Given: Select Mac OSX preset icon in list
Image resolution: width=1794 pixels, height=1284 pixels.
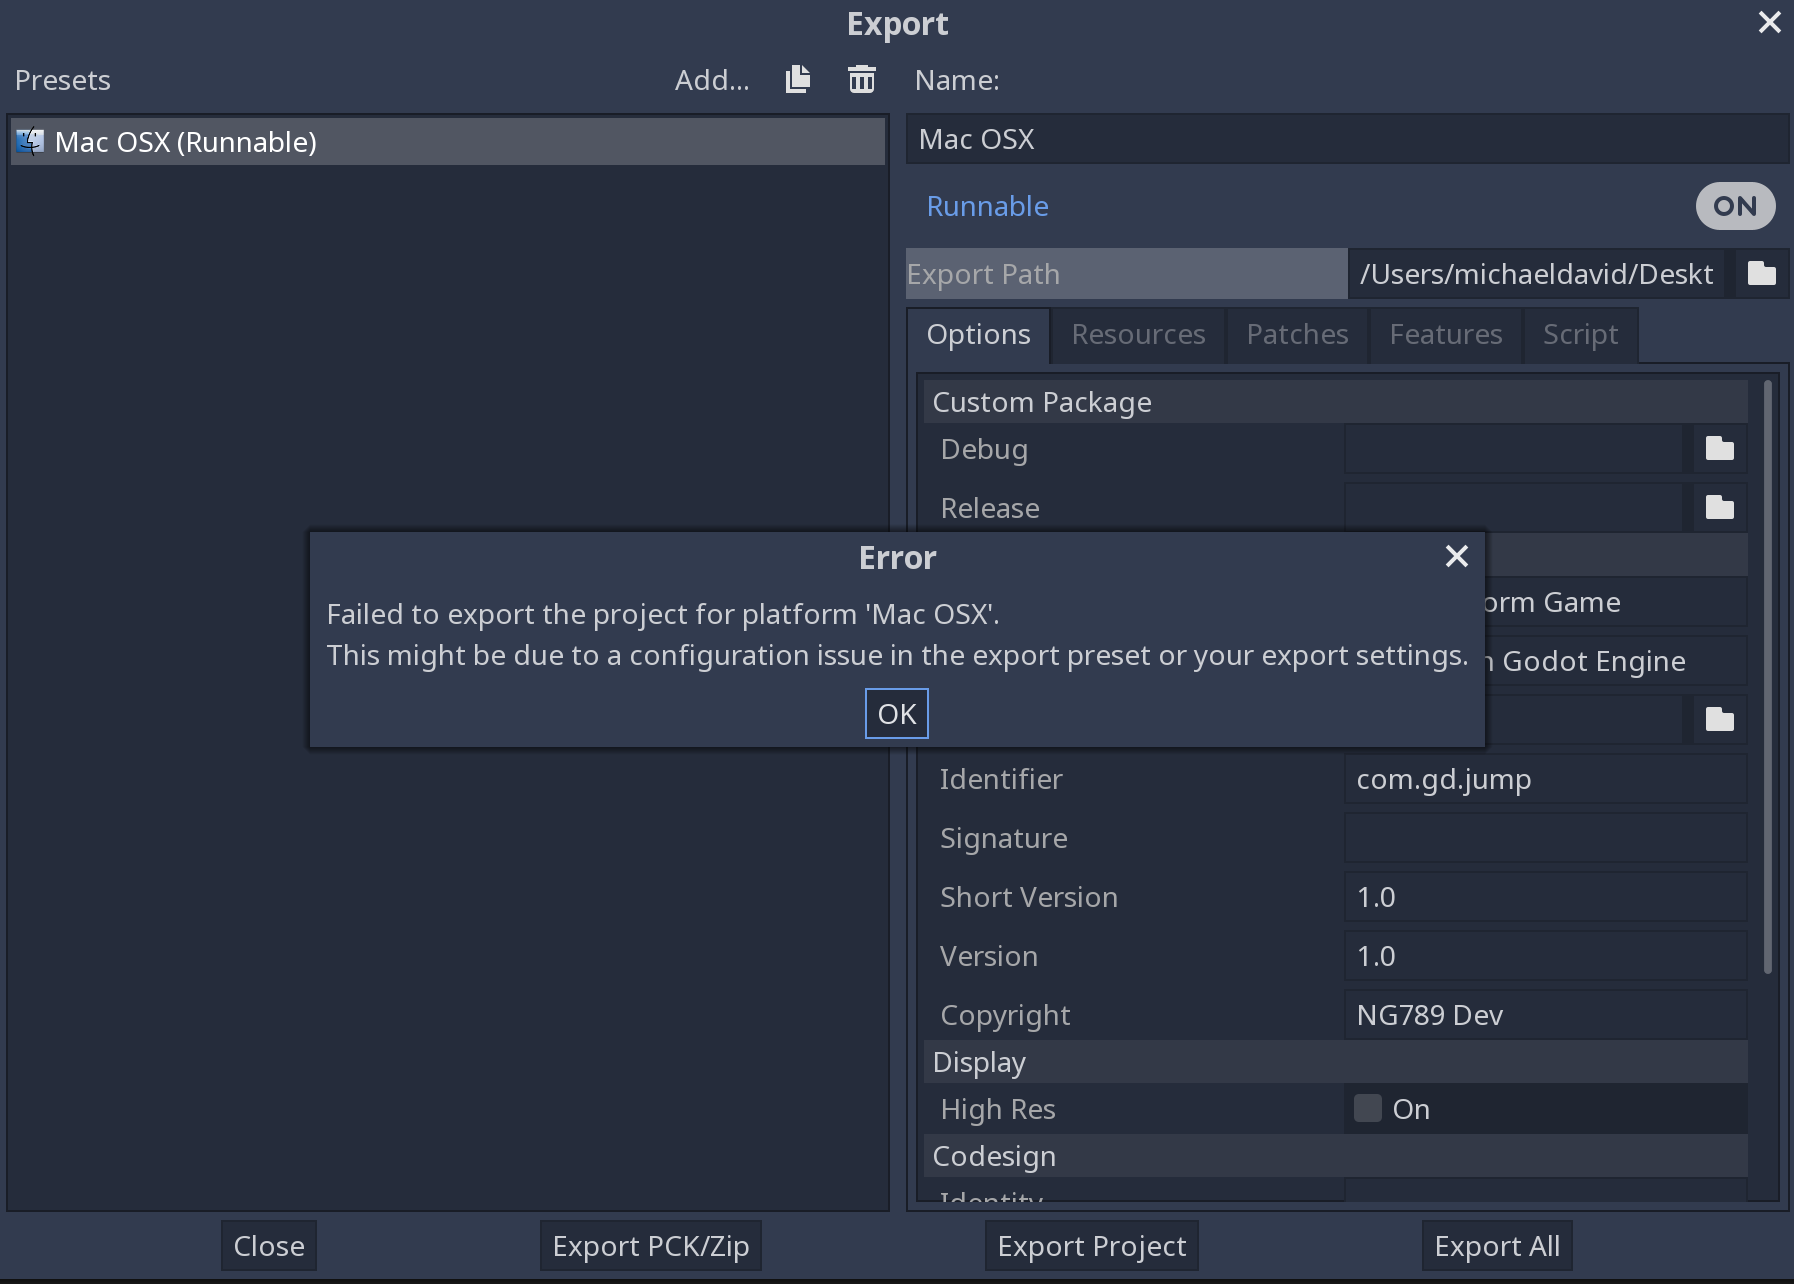Looking at the screenshot, I should click(30, 142).
